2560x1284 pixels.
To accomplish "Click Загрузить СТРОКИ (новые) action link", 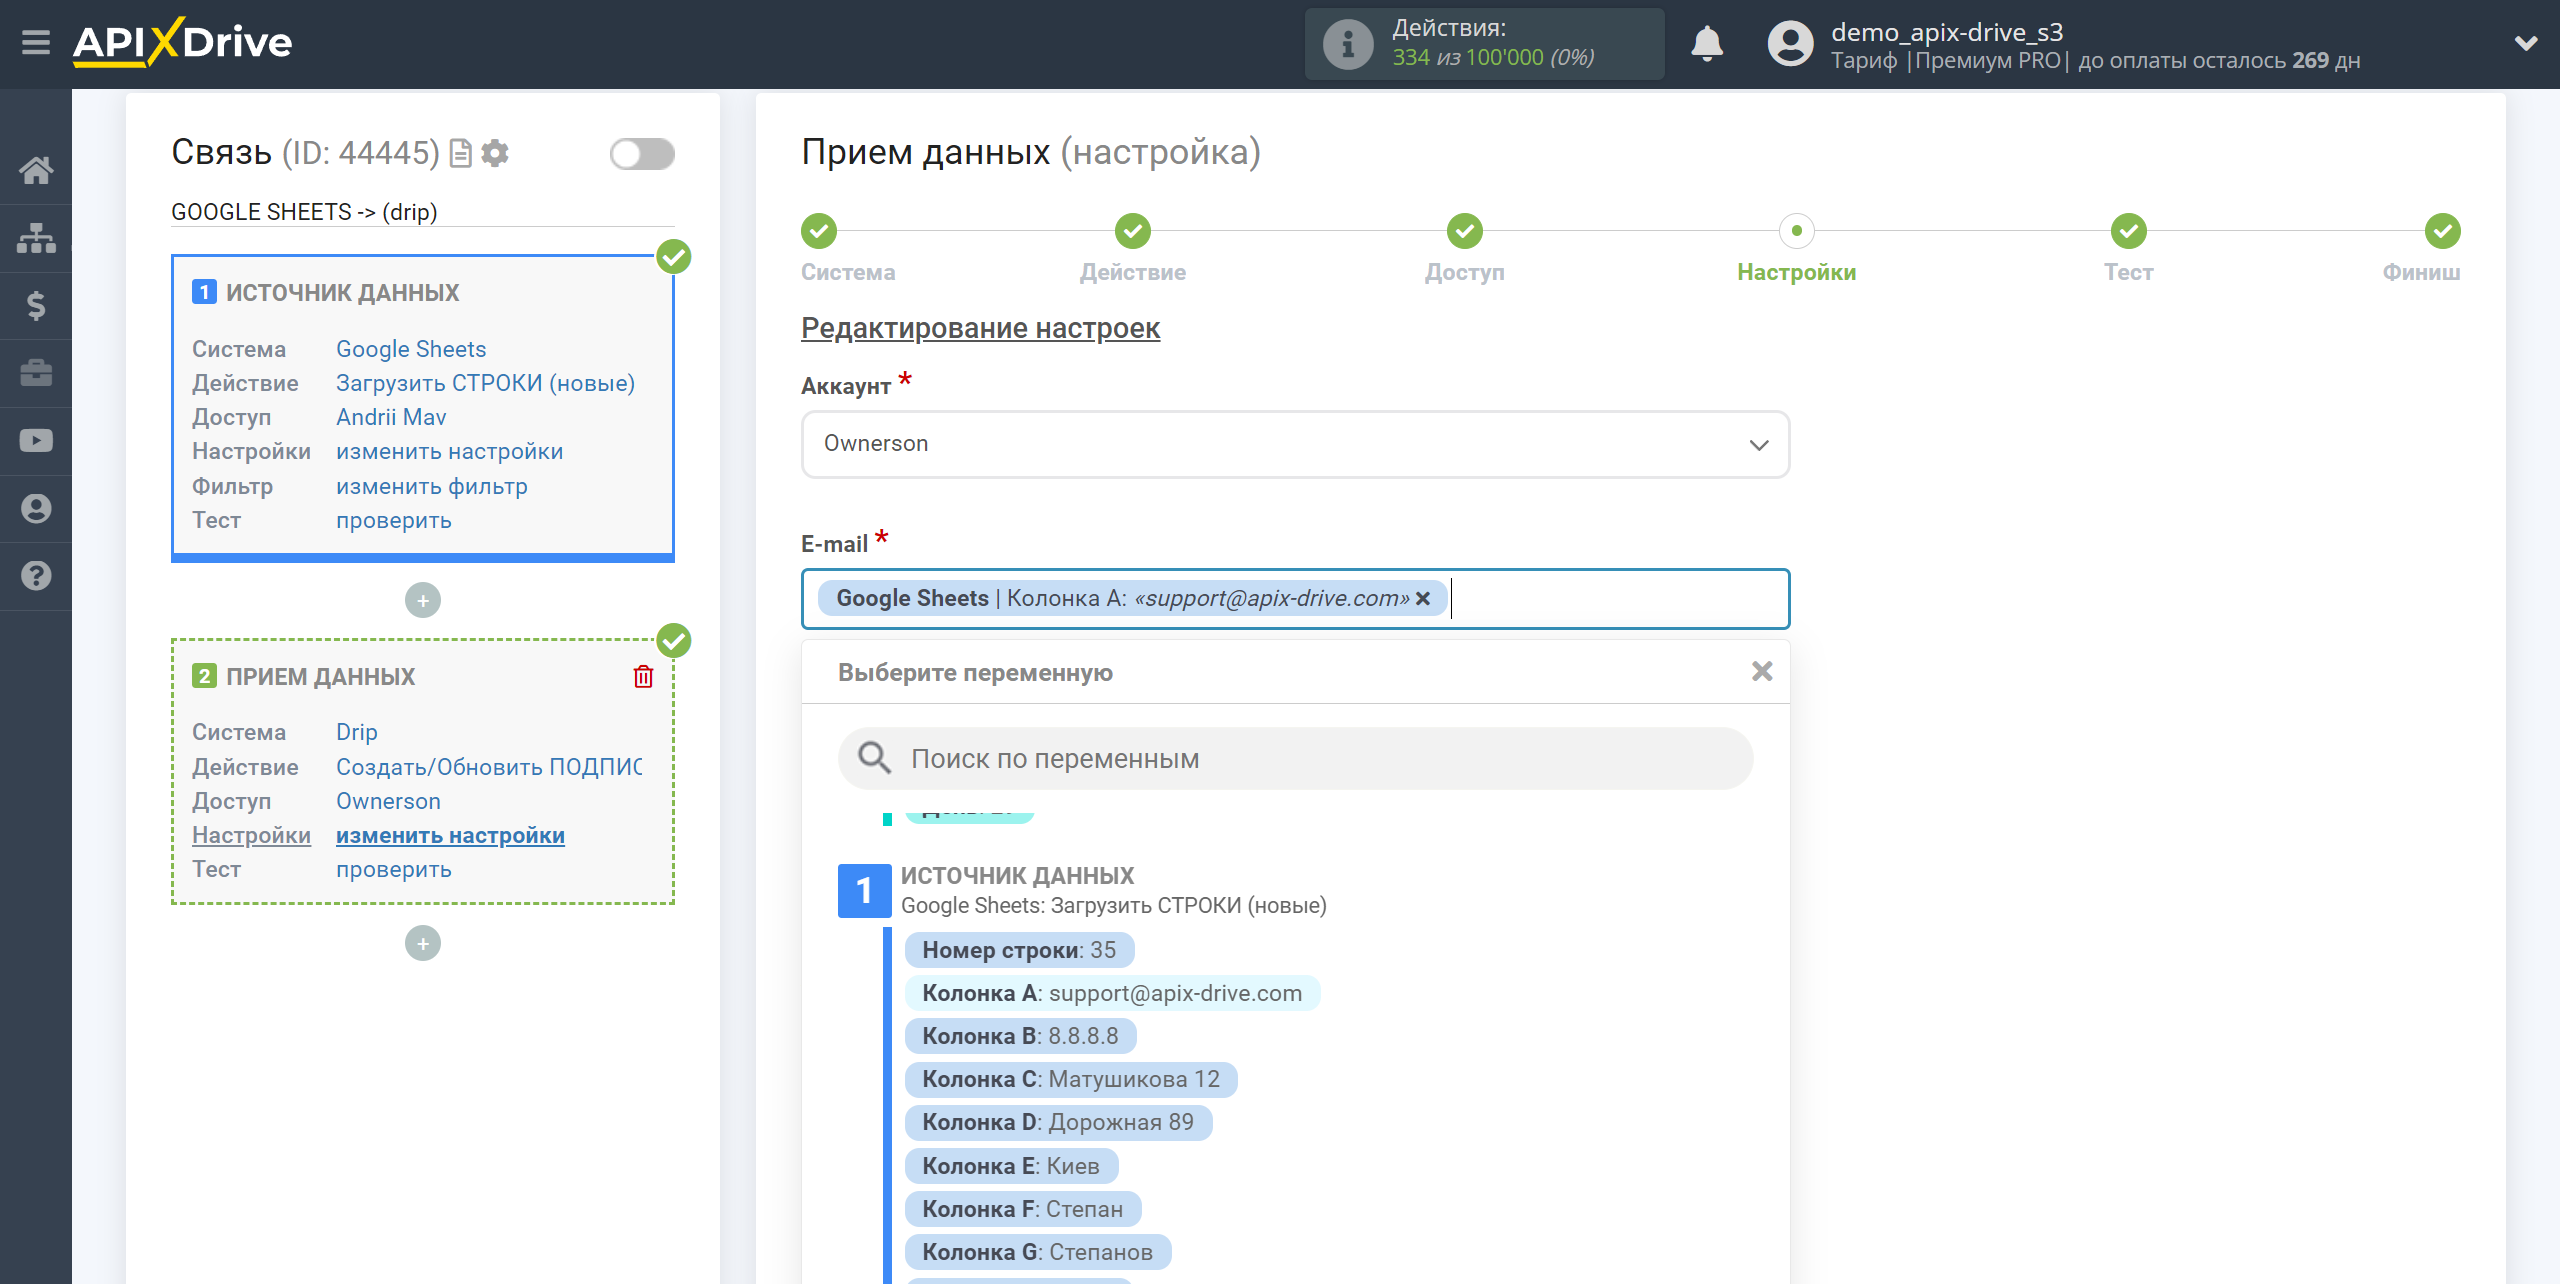I will (x=485, y=383).
